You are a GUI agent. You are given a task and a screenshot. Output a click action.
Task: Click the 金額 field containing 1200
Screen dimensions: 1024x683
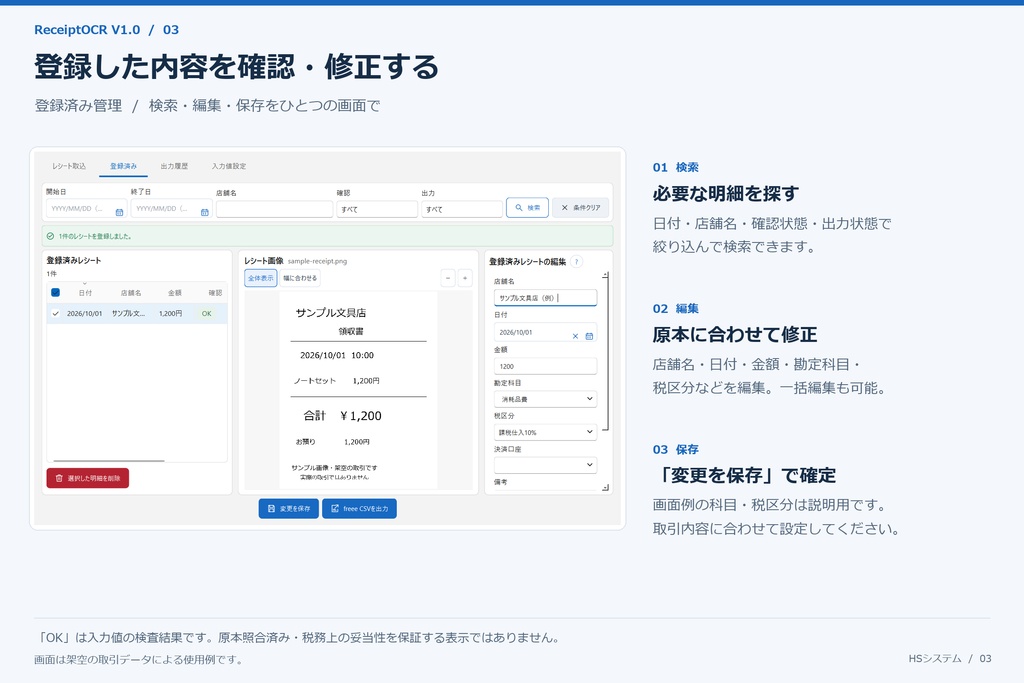pos(545,366)
